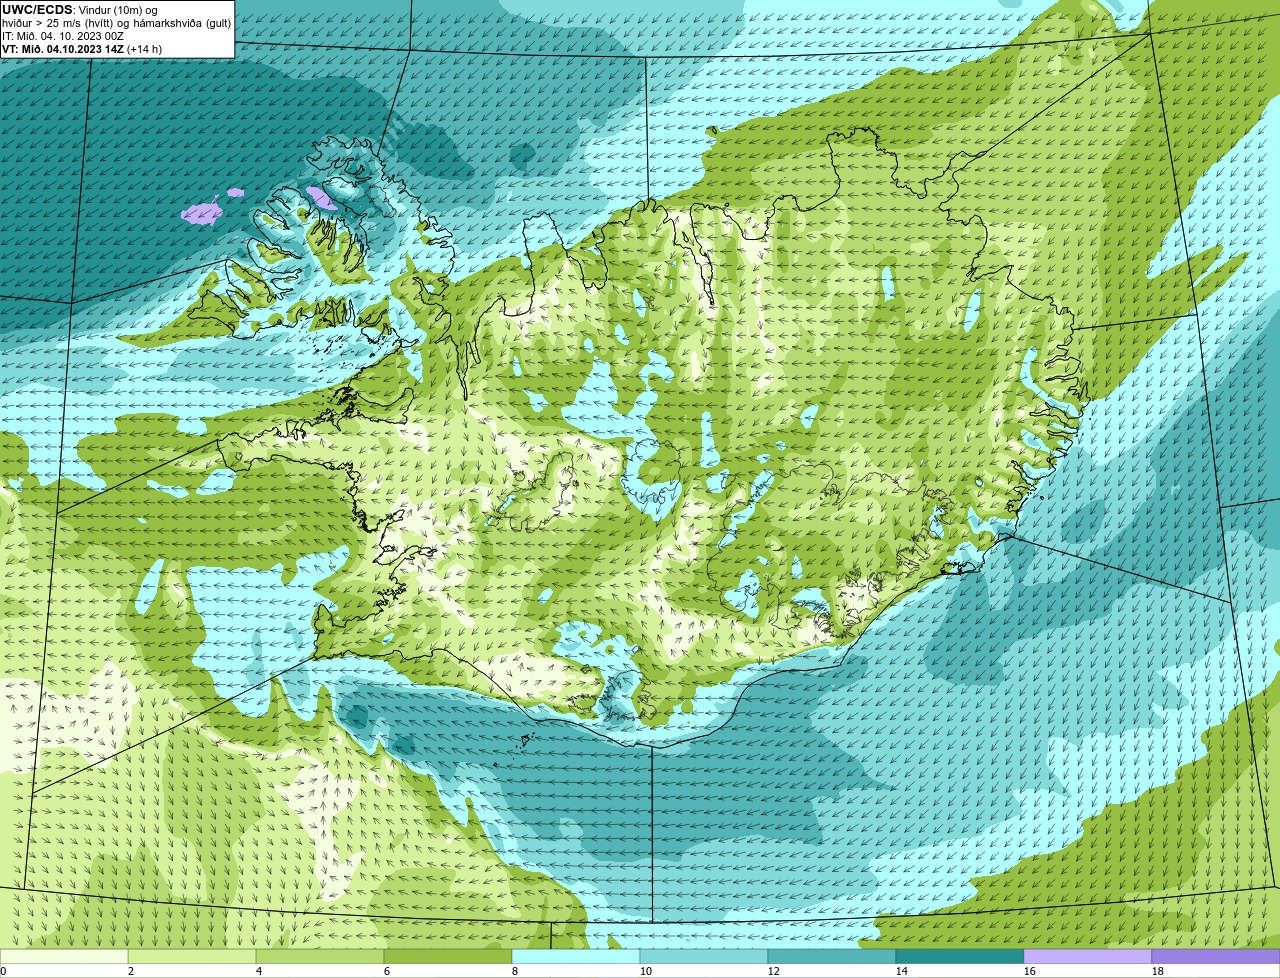
Task: Select the 16–18 m/s lavender legend swatch
Action: tap(1088, 956)
